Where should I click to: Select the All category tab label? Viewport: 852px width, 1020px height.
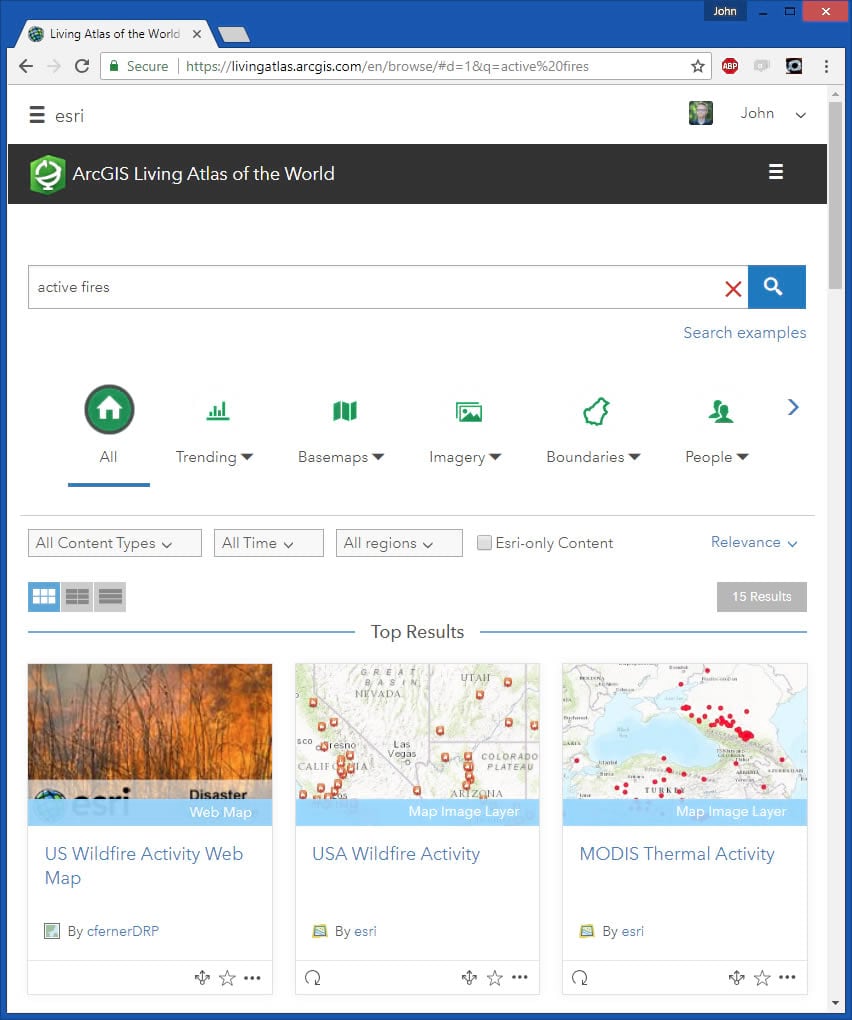[x=109, y=457]
